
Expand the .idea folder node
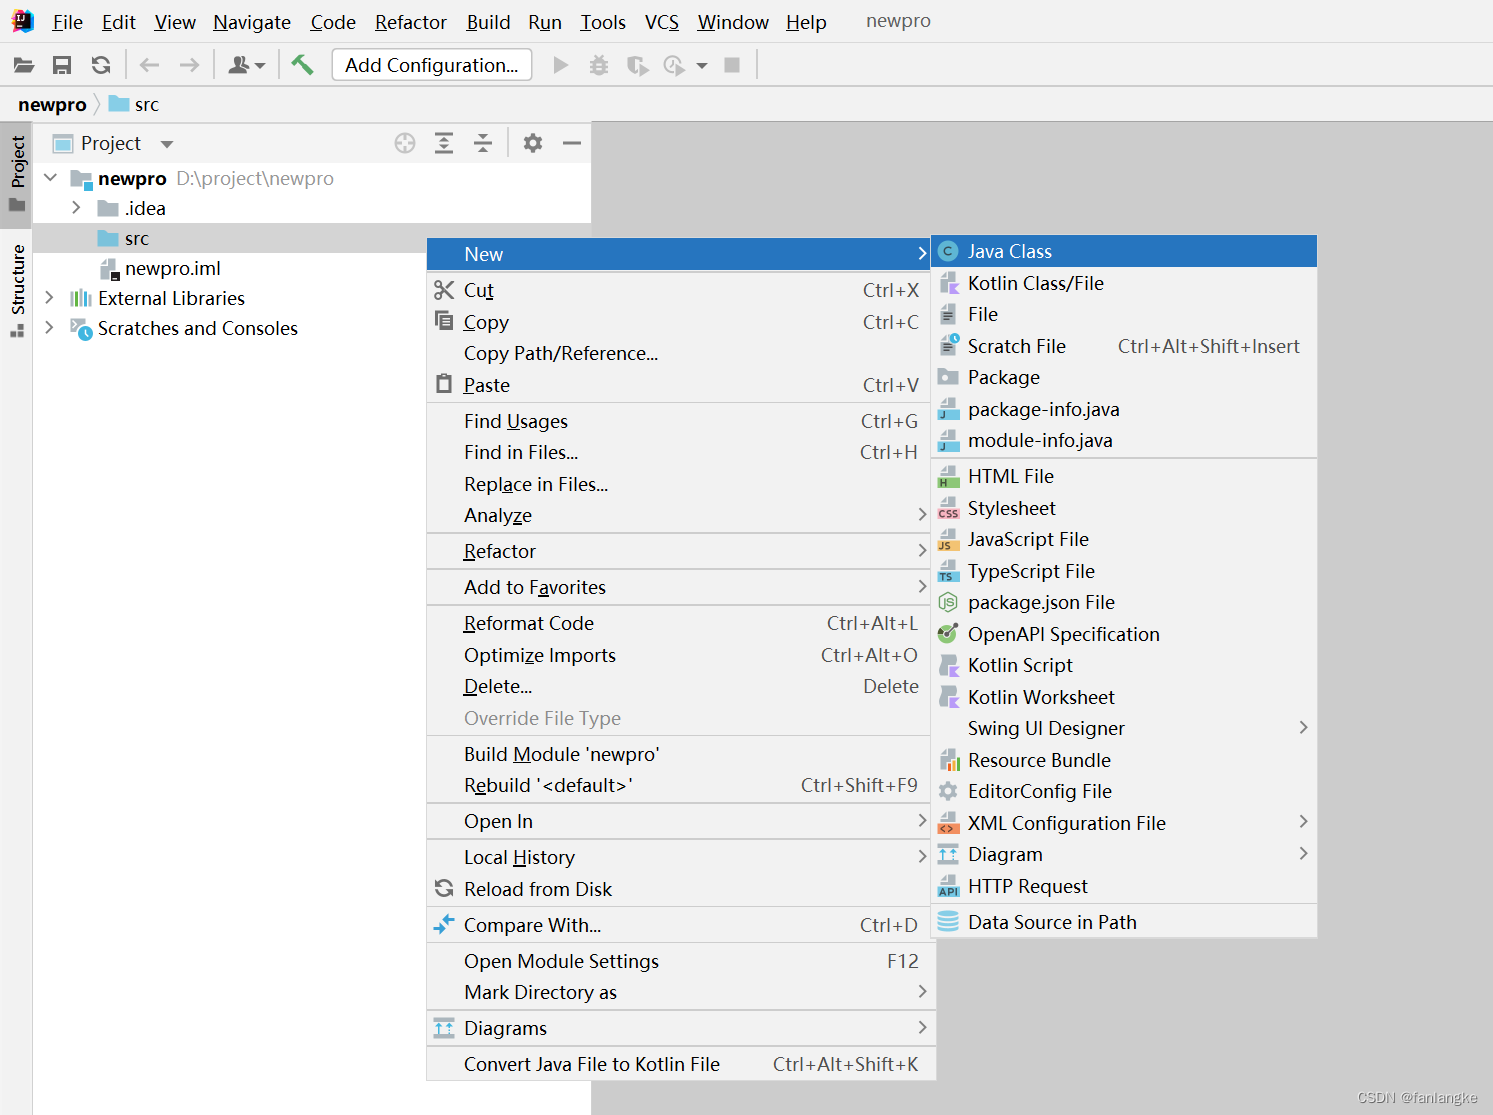[x=76, y=208]
